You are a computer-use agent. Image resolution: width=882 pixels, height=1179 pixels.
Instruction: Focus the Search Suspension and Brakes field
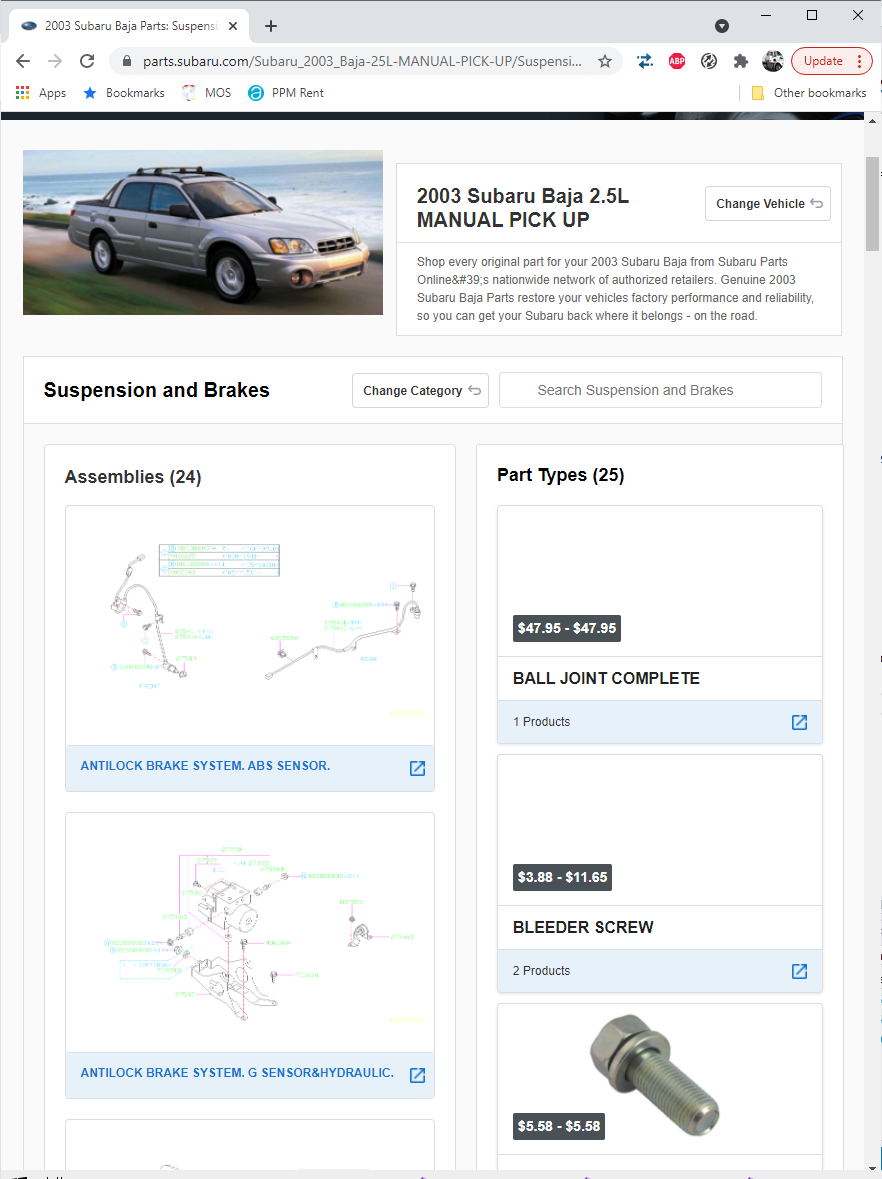(x=660, y=390)
